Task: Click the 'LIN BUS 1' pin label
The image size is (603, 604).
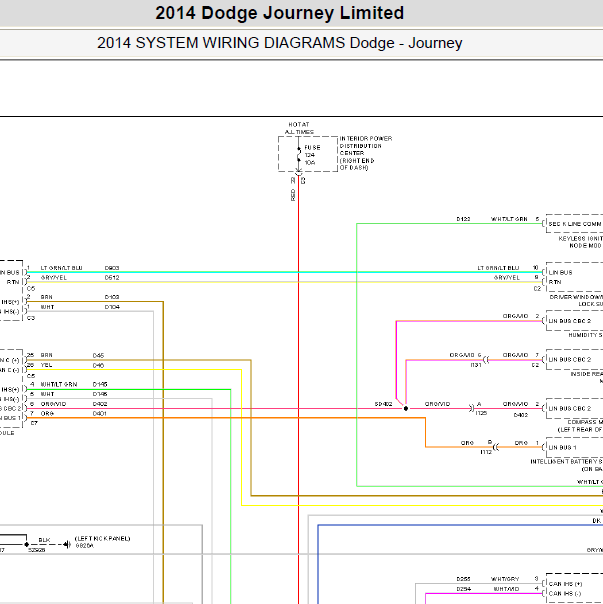Action: [563, 448]
